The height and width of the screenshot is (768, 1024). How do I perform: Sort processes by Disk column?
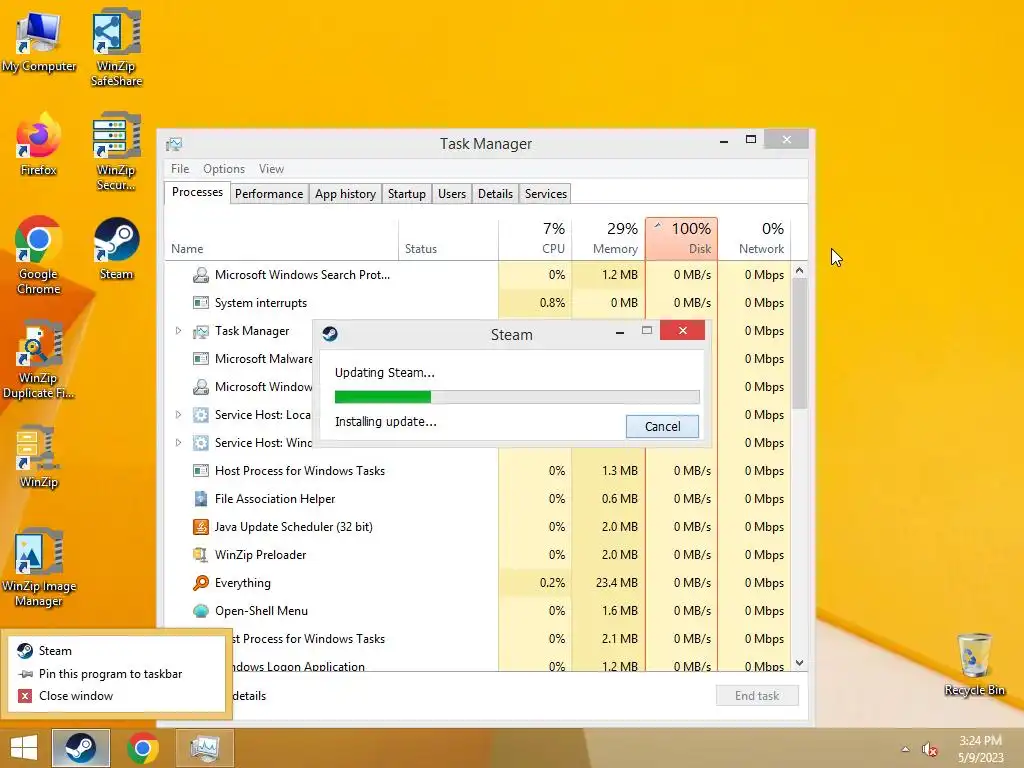coord(681,238)
